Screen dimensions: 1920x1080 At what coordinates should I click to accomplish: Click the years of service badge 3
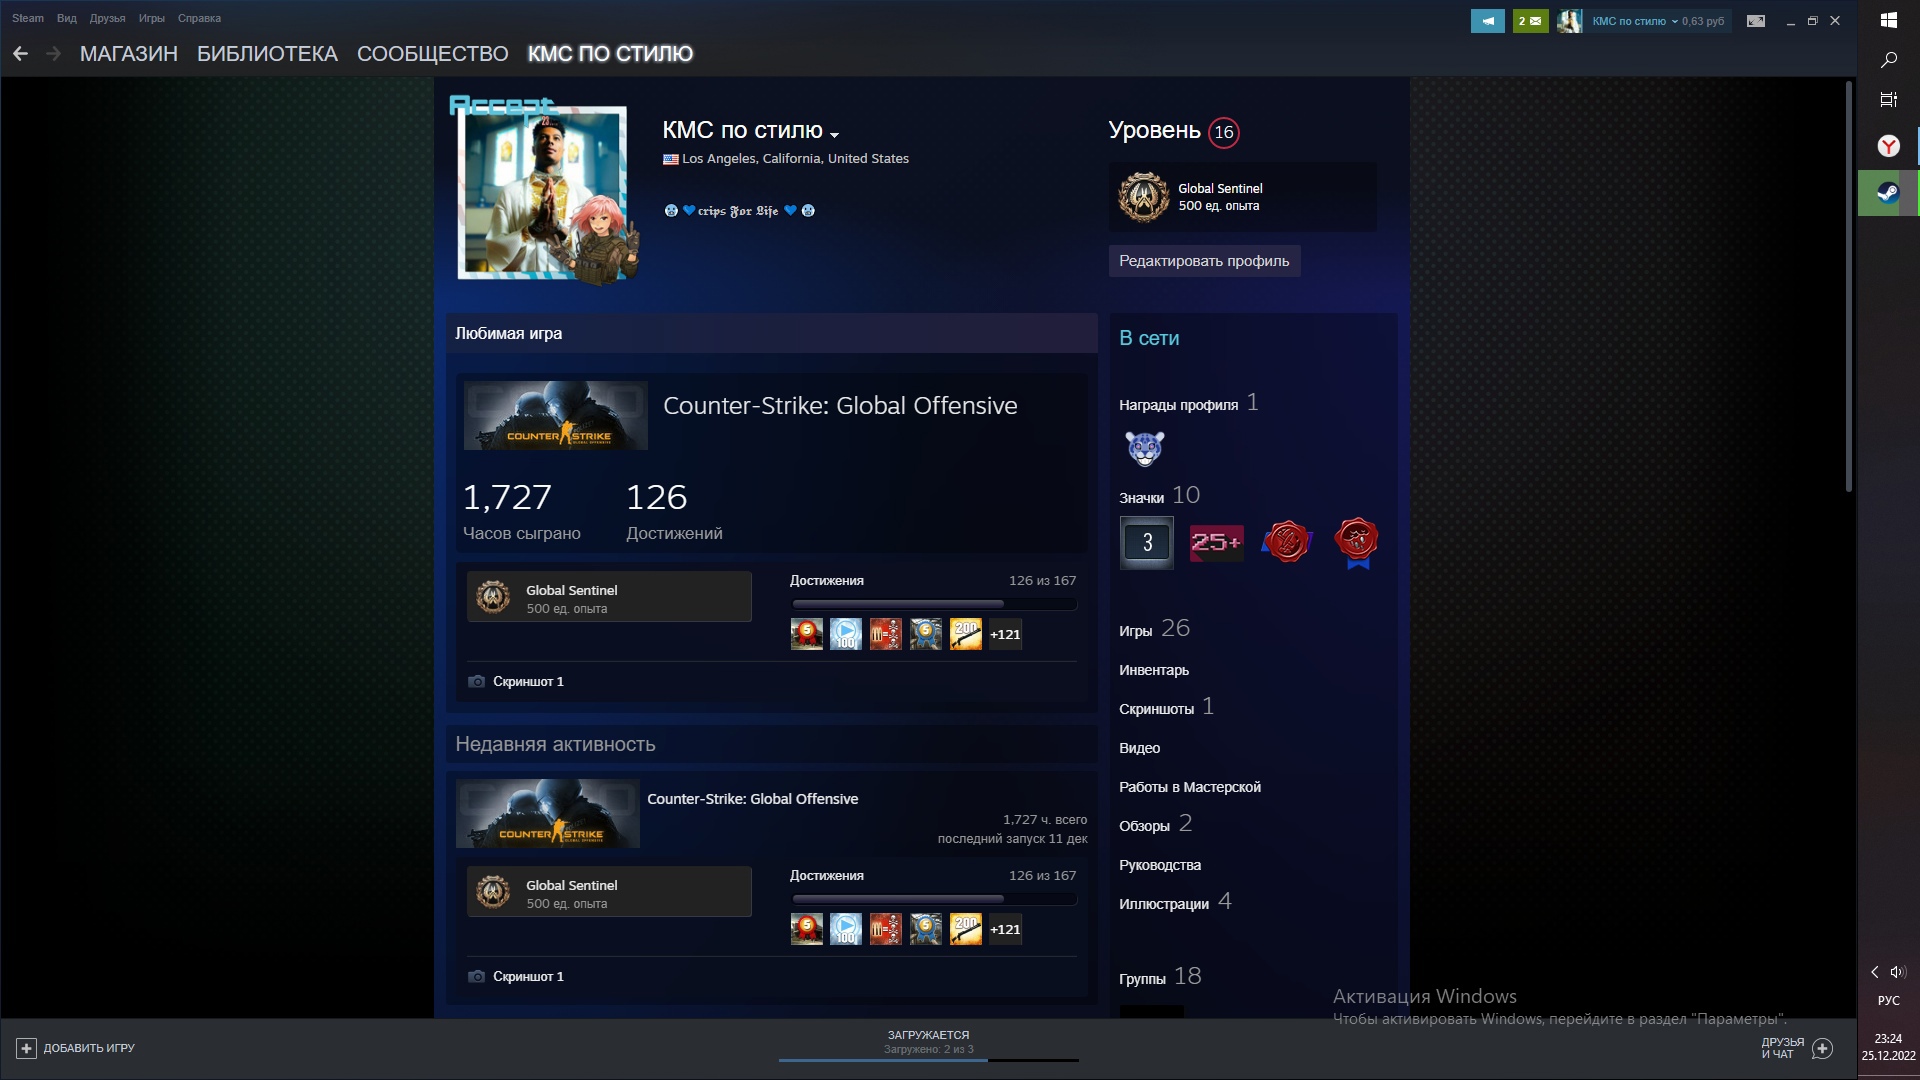click(x=1147, y=542)
